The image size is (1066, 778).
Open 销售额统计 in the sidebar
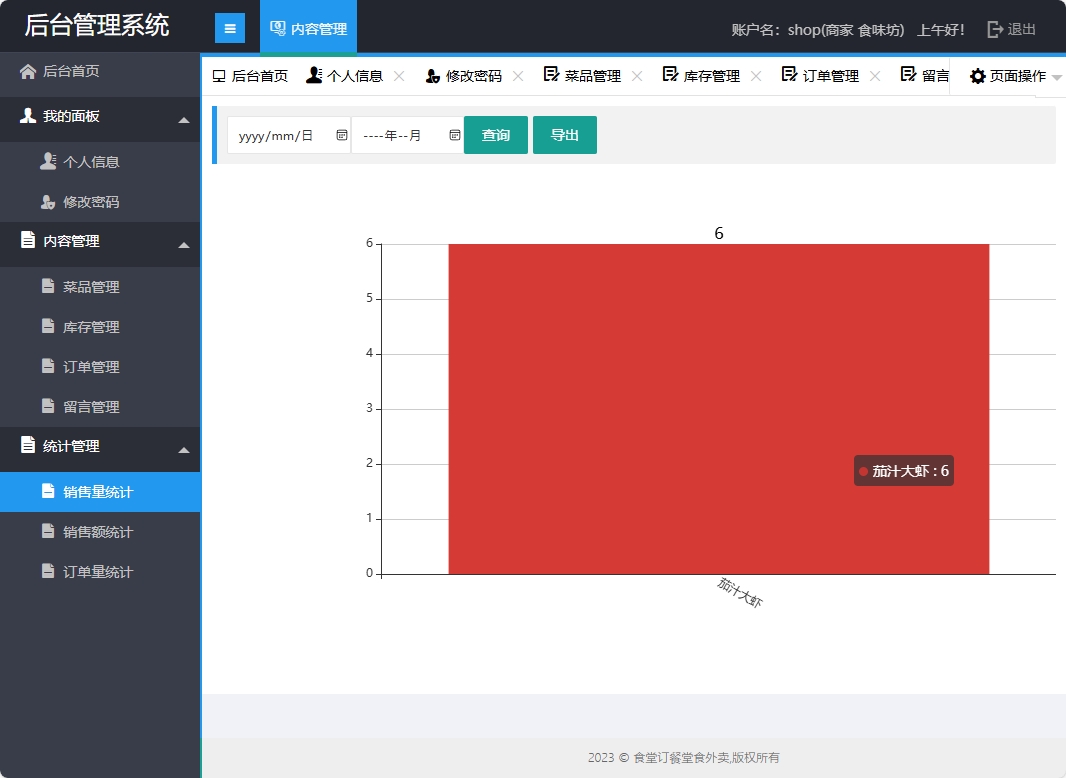point(100,532)
